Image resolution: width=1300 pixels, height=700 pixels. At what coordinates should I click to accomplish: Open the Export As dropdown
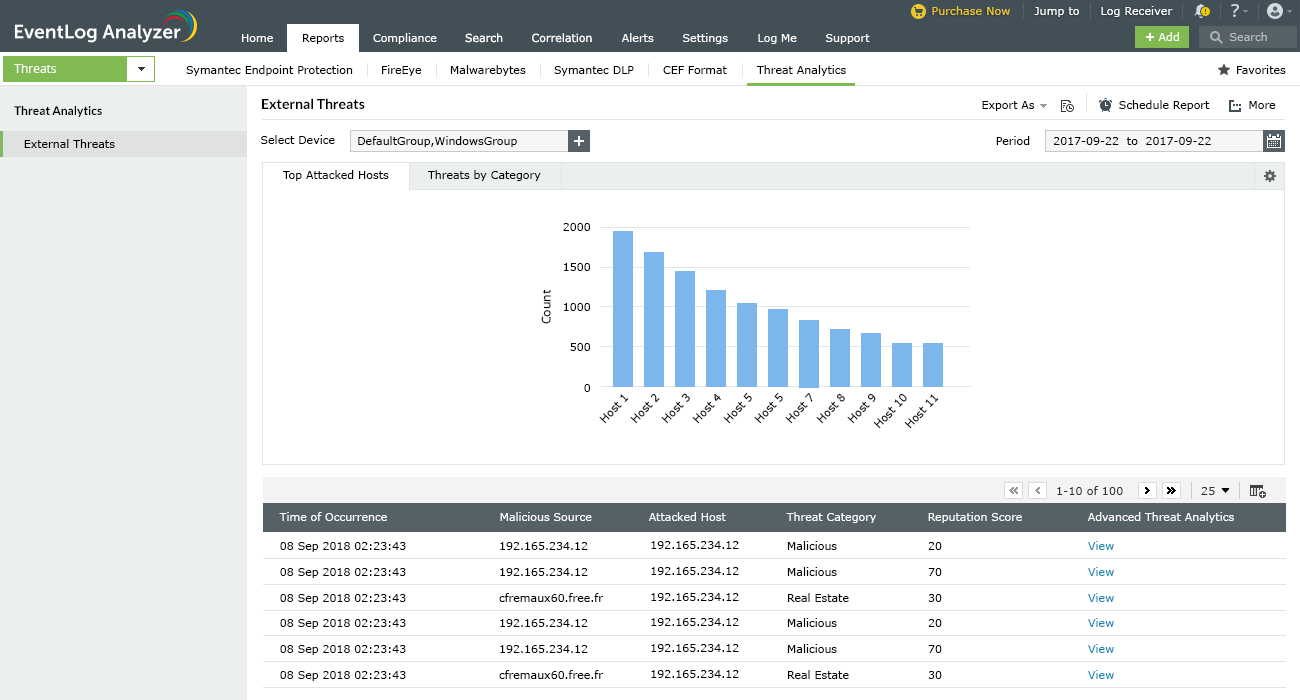coord(1013,105)
